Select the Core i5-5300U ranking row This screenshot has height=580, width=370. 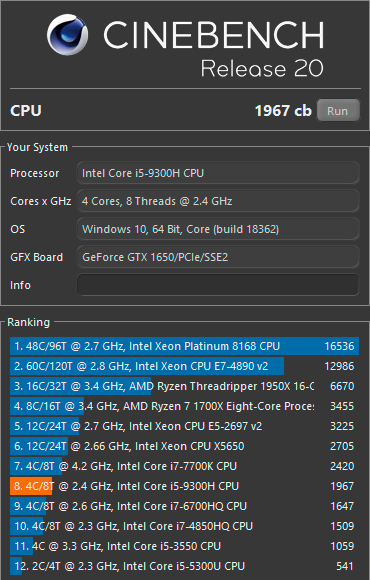tap(184, 566)
